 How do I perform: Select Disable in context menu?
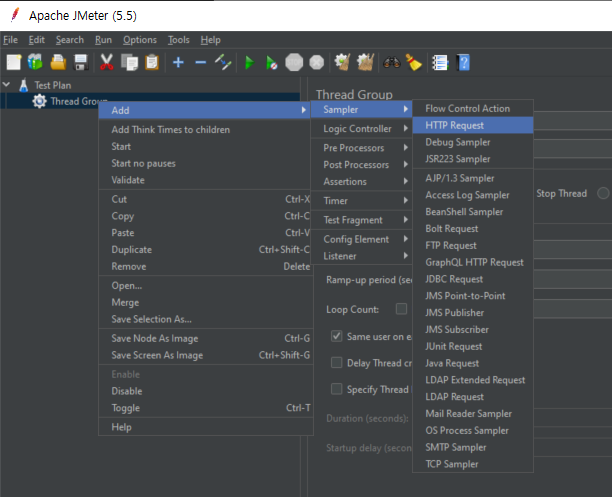[x=206, y=391]
